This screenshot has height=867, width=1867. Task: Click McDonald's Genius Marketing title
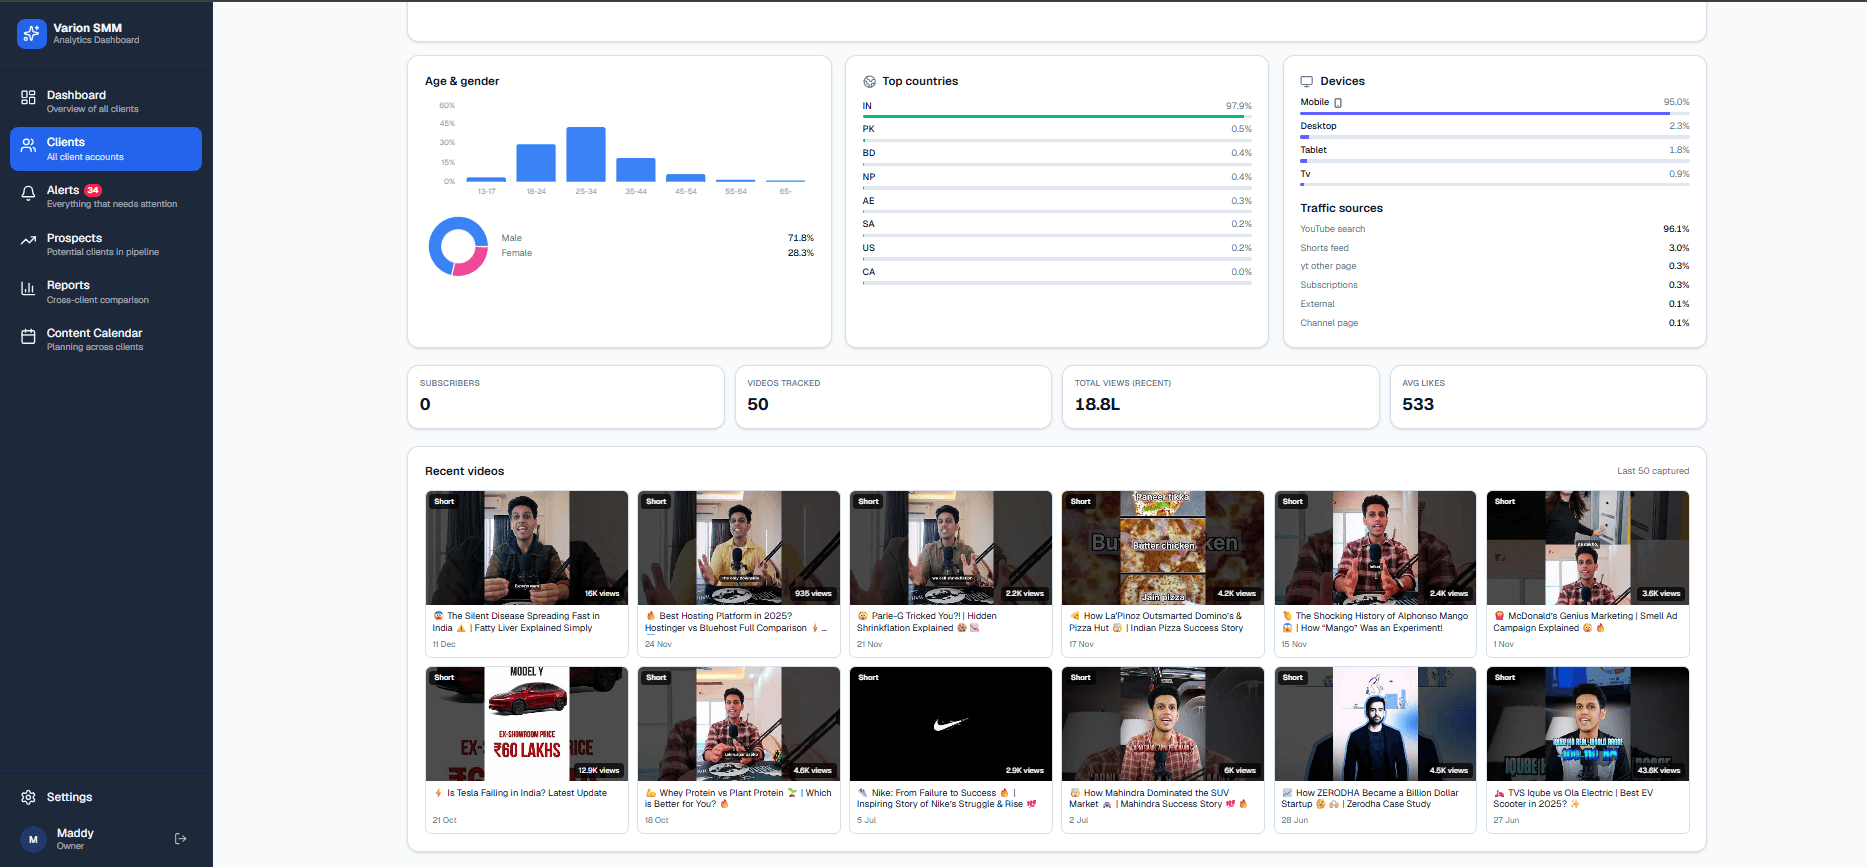point(1585,622)
